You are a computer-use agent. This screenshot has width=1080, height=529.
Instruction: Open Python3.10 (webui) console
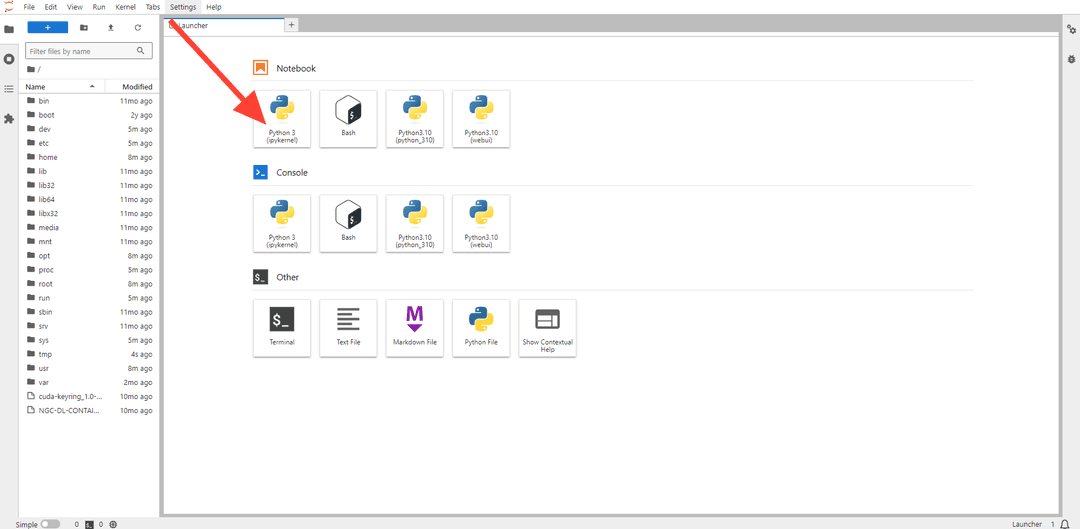[481, 222]
